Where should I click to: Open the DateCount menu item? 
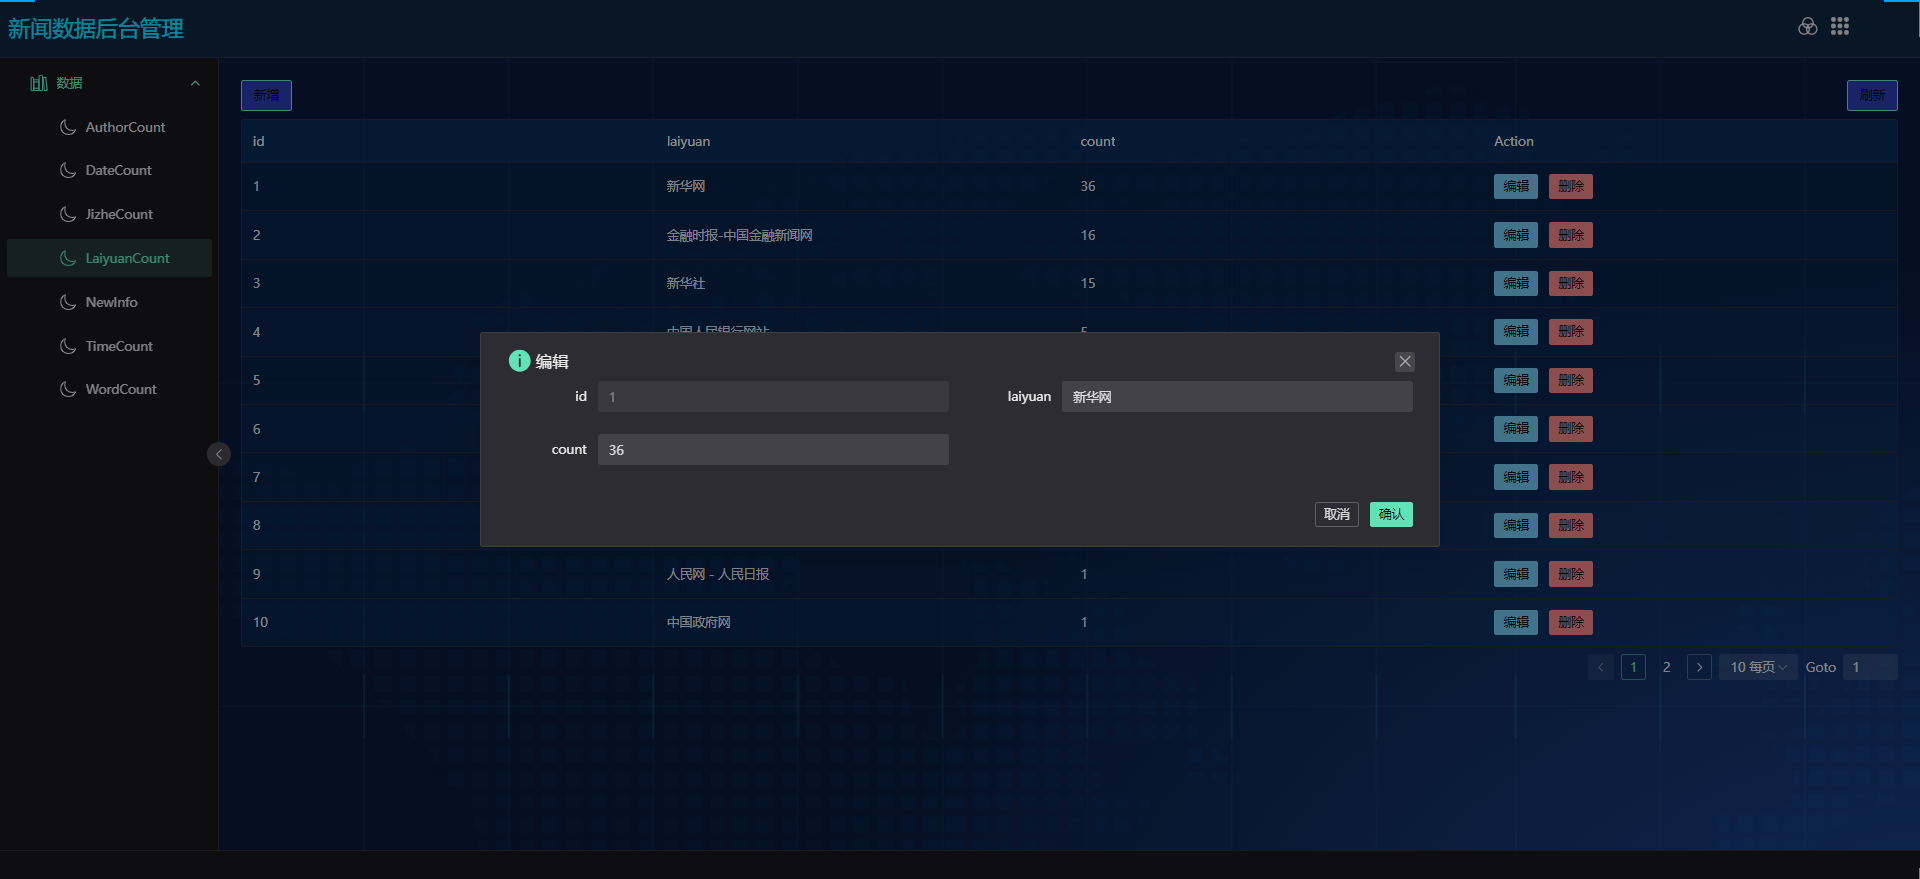tap(118, 170)
